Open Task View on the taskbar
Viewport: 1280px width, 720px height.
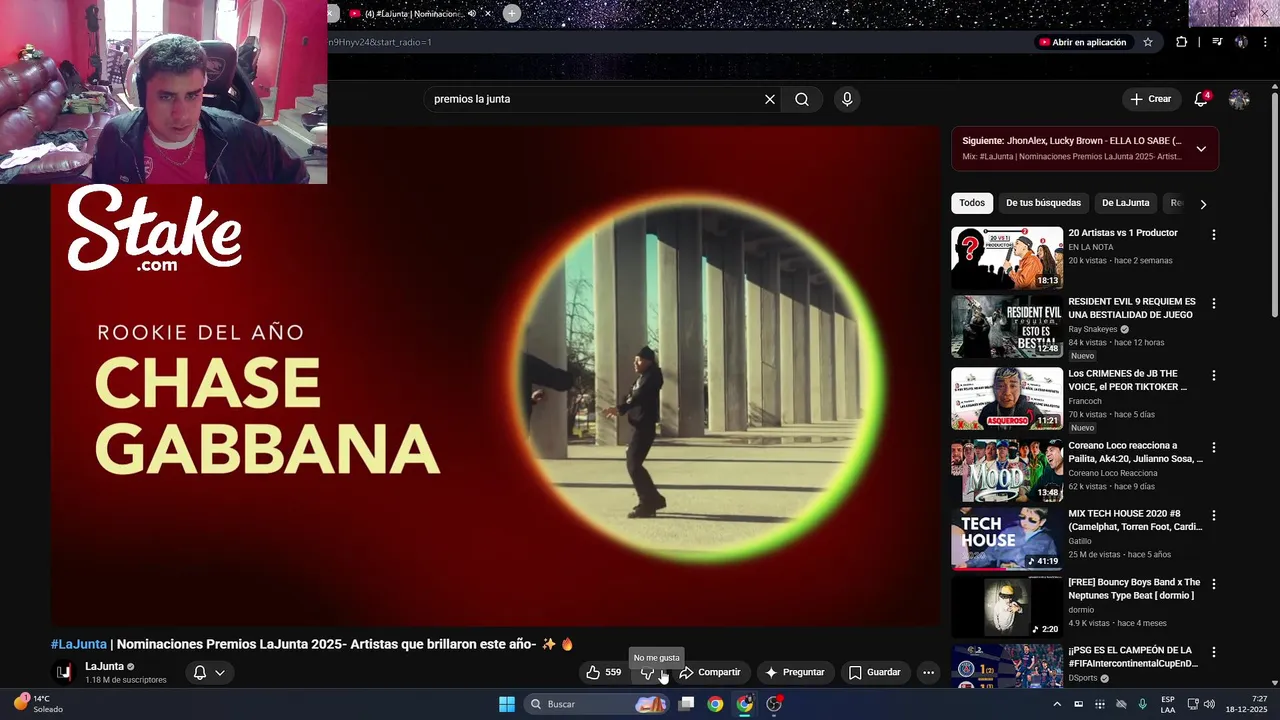[686, 704]
